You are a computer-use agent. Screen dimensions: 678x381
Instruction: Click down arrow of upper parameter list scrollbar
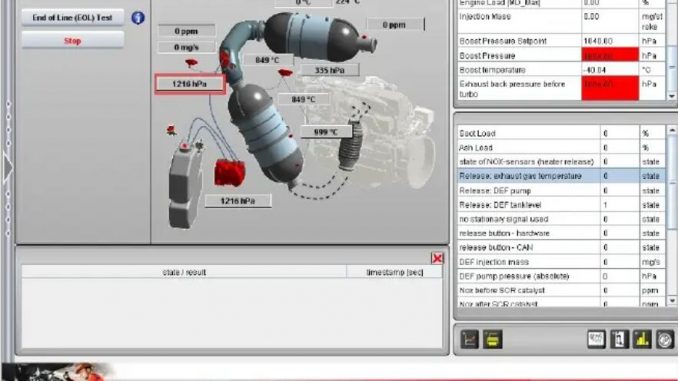(672, 96)
